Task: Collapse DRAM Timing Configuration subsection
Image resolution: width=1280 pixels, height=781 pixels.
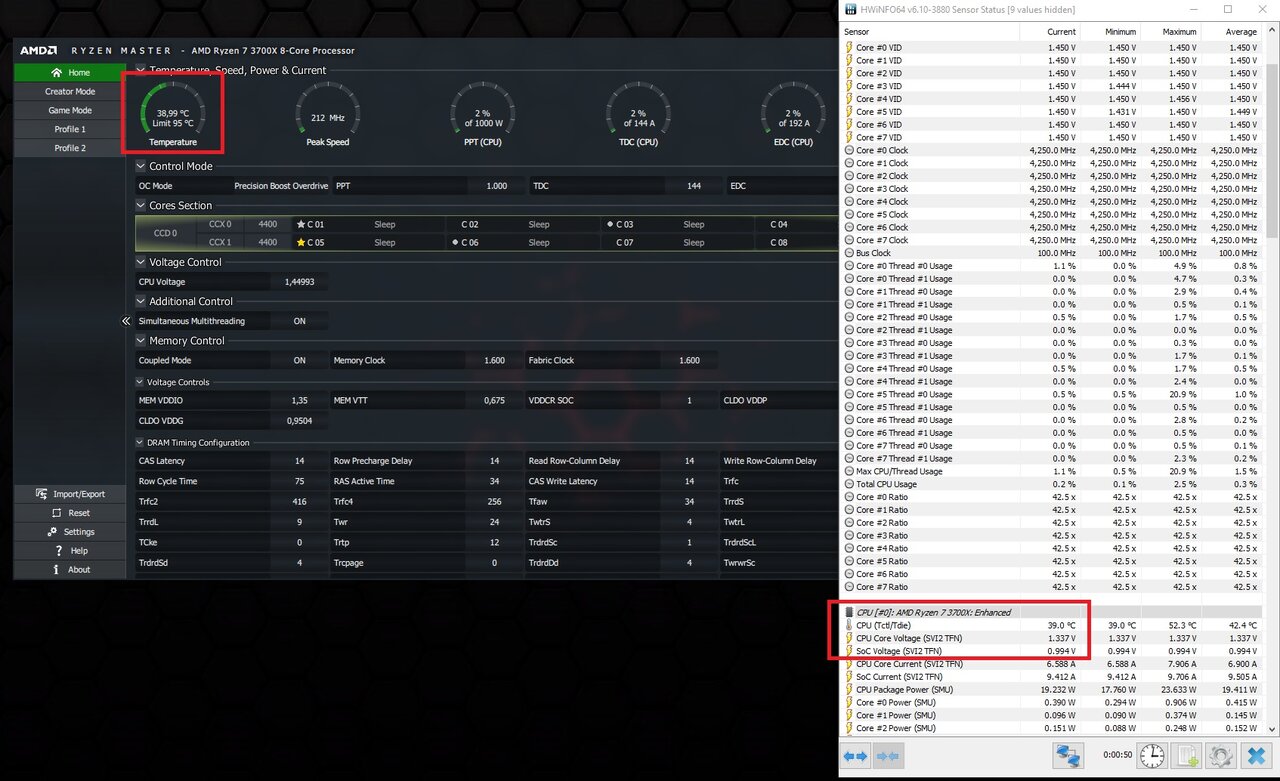Action: (140, 442)
